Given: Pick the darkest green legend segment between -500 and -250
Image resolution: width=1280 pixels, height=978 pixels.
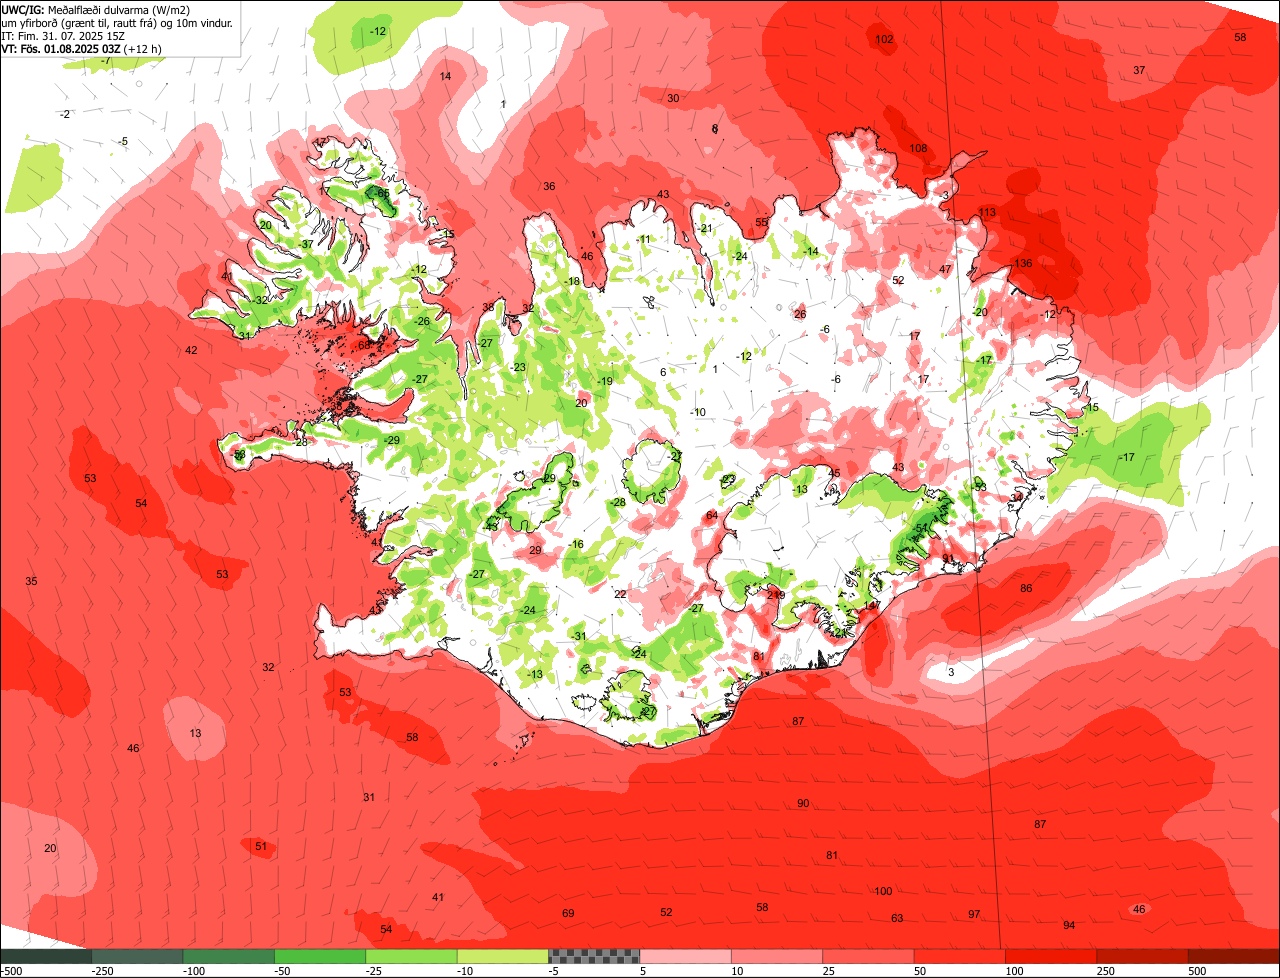Looking at the screenshot, I should 45,957.
